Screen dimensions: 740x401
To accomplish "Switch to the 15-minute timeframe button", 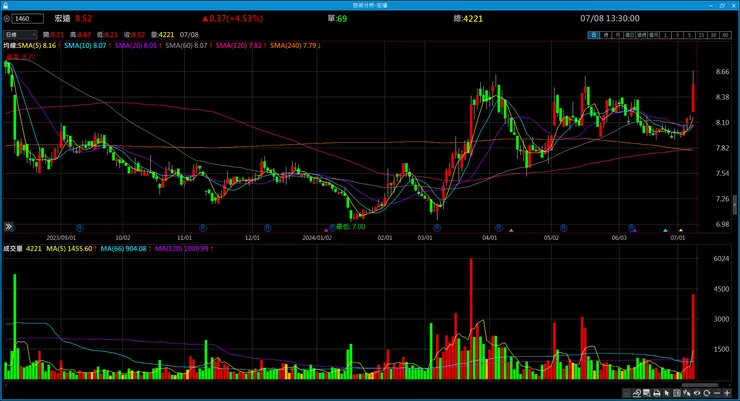I will 701,35.
